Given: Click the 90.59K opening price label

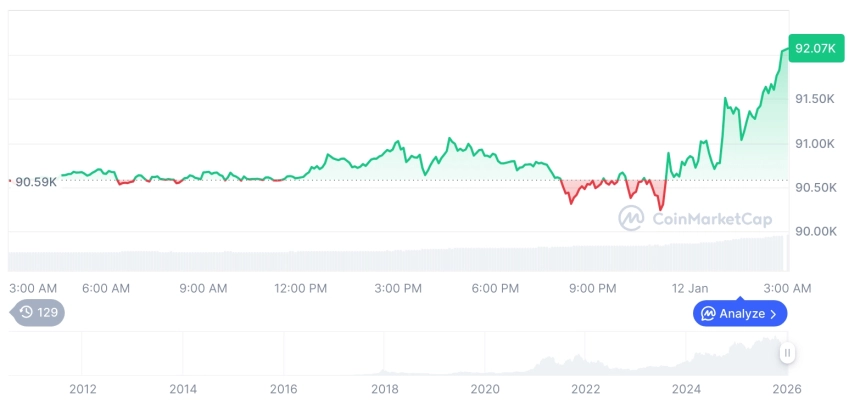Looking at the screenshot, I should point(35,181).
